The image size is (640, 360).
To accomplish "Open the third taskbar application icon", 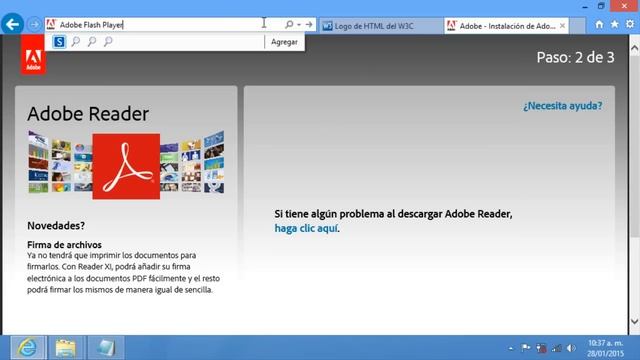I will (x=106, y=348).
